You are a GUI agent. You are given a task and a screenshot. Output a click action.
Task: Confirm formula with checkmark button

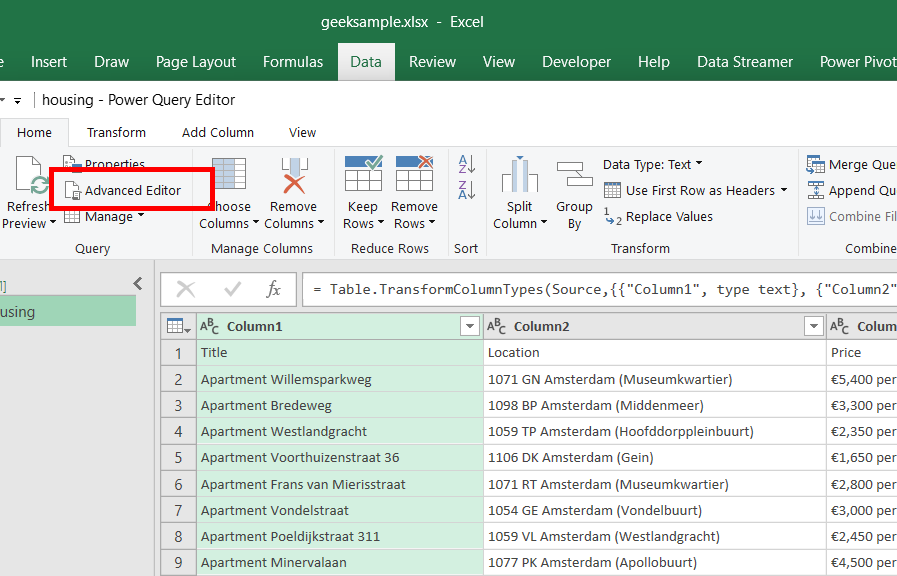coord(233,290)
